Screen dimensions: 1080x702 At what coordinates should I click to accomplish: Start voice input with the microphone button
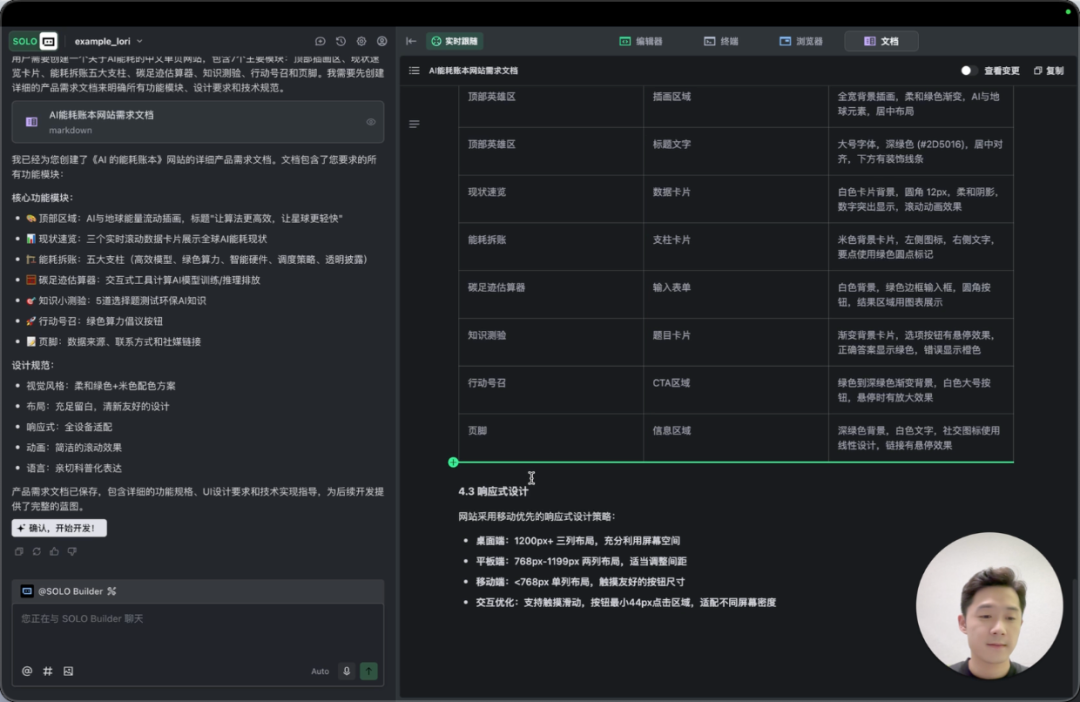tap(347, 671)
